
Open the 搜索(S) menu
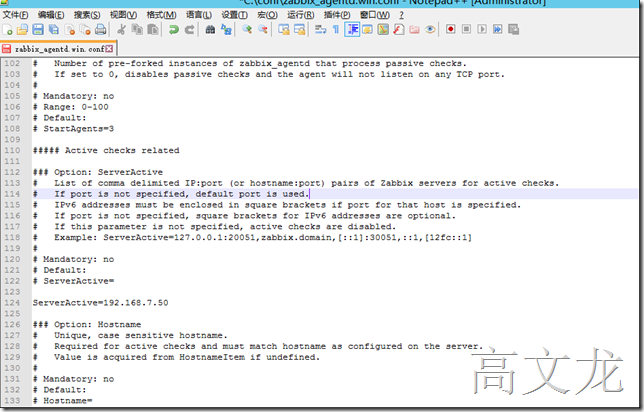tap(87, 15)
